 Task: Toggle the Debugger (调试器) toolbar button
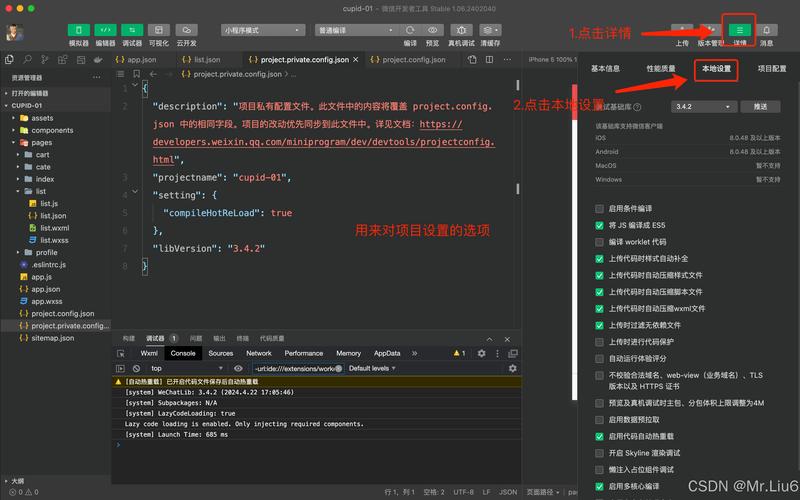(x=132, y=30)
